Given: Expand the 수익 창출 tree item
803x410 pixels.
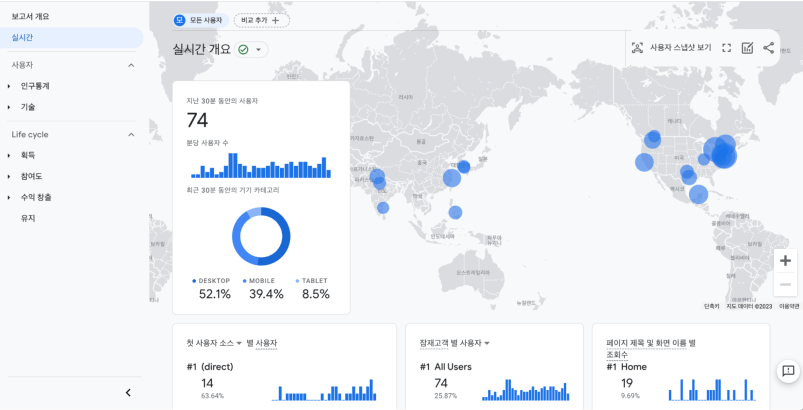Looking at the screenshot, I should click(9, 198).
